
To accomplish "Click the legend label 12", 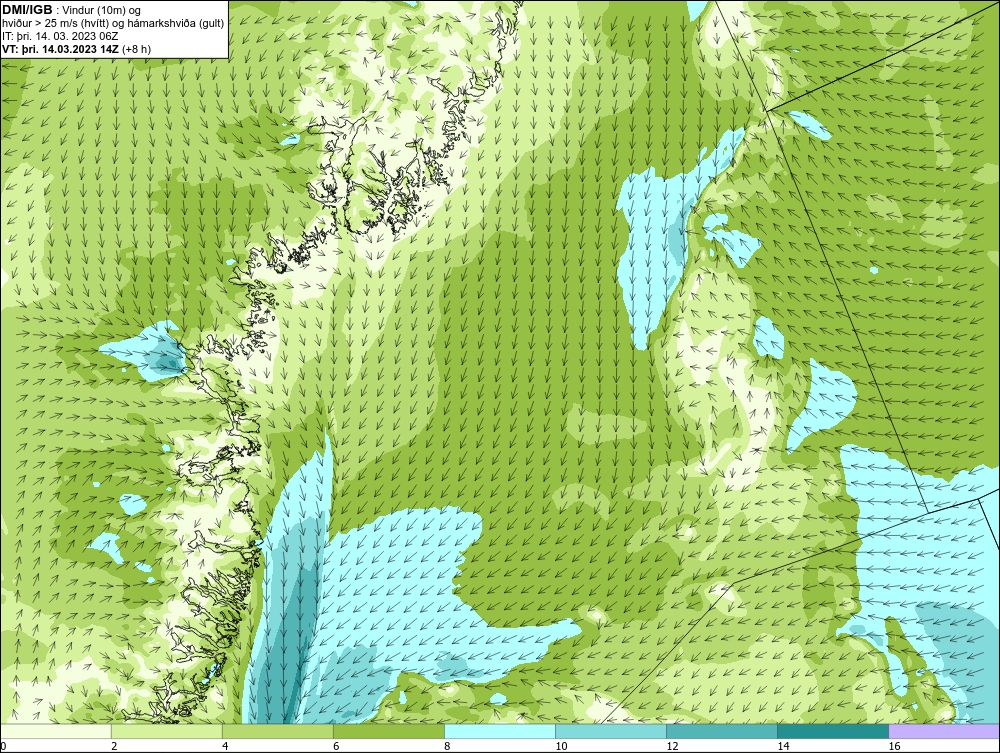I will [x=672, y=746].
